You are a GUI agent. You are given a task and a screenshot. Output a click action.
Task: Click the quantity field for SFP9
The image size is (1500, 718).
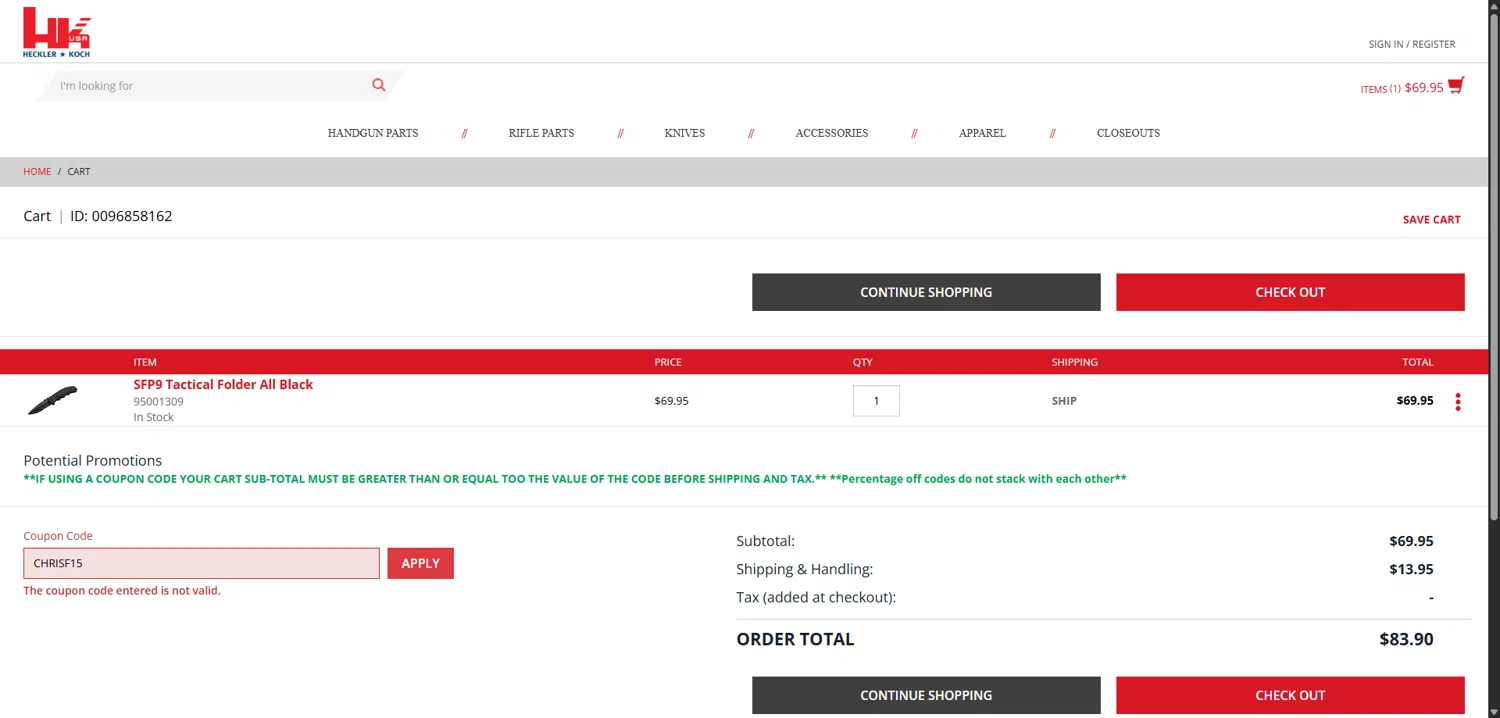pyautogui.click(x=876, y=401)
